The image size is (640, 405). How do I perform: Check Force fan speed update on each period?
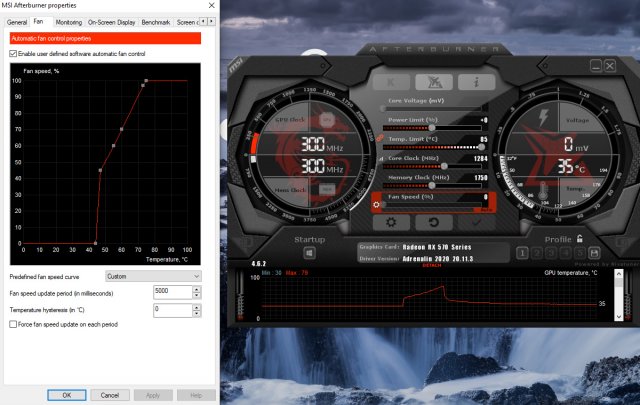(x=13, y=325)
